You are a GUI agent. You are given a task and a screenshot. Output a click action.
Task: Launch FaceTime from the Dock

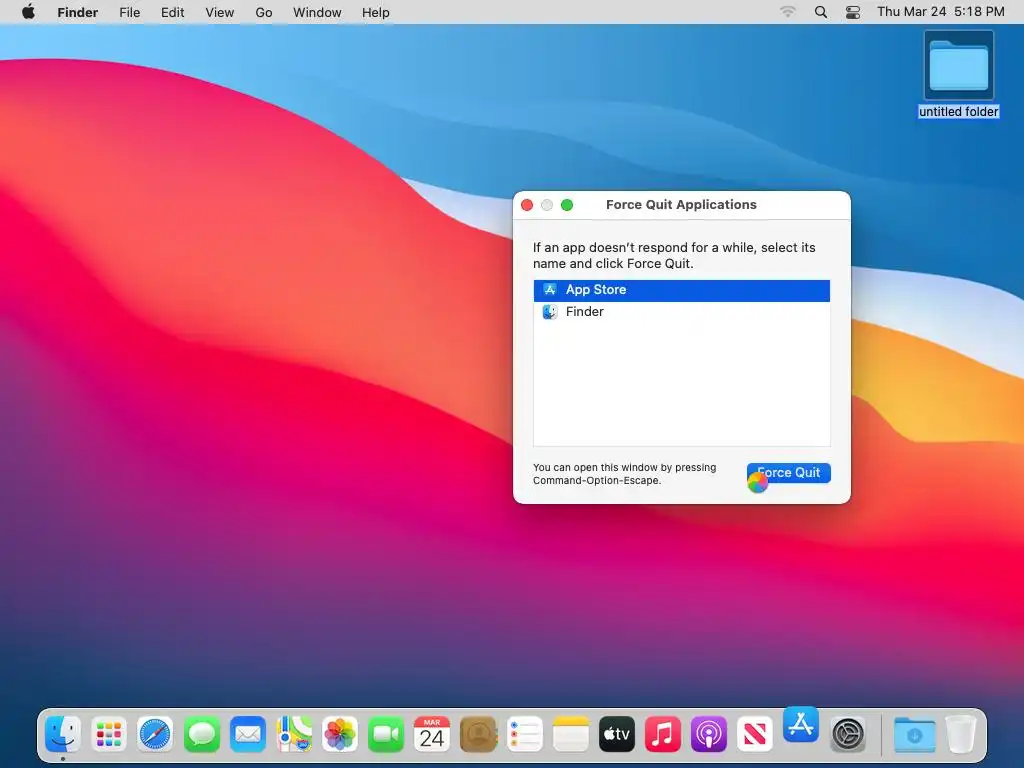[386, 734]
